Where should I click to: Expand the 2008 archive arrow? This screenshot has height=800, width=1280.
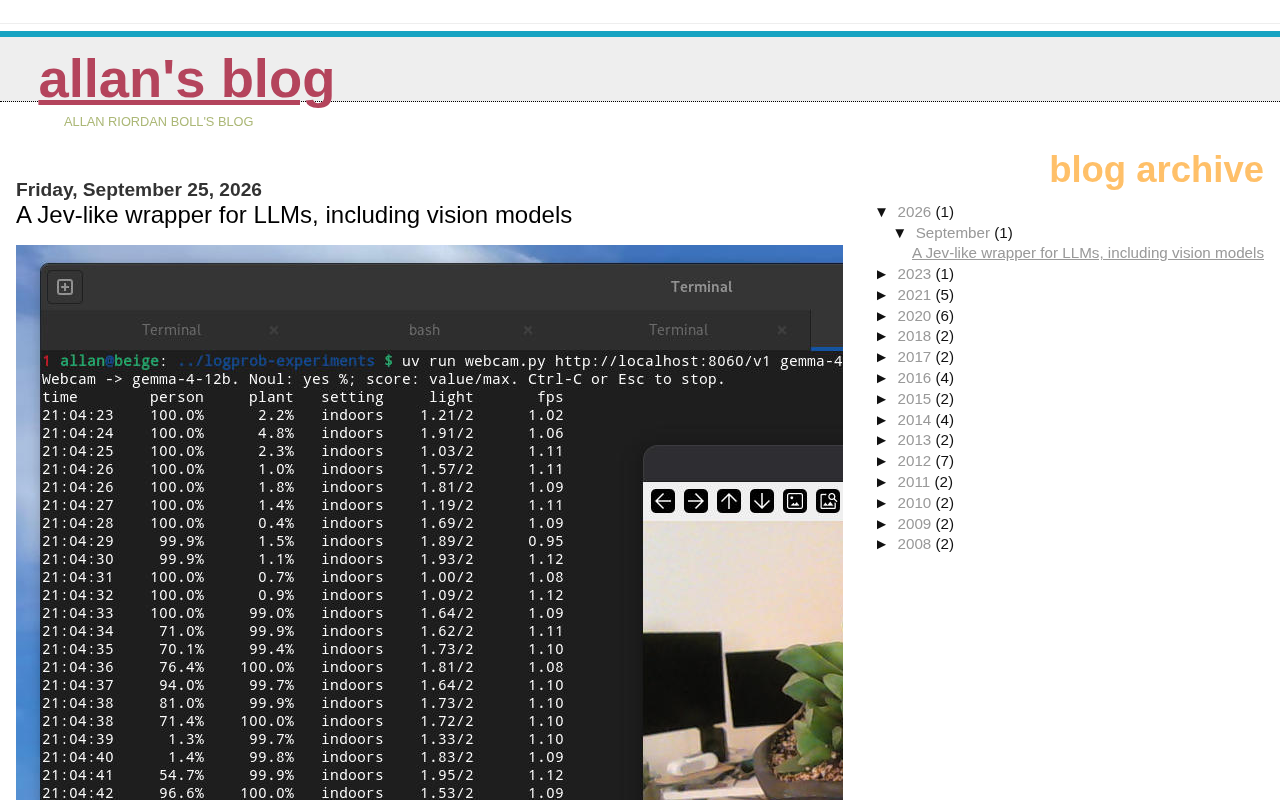point(882,544)
